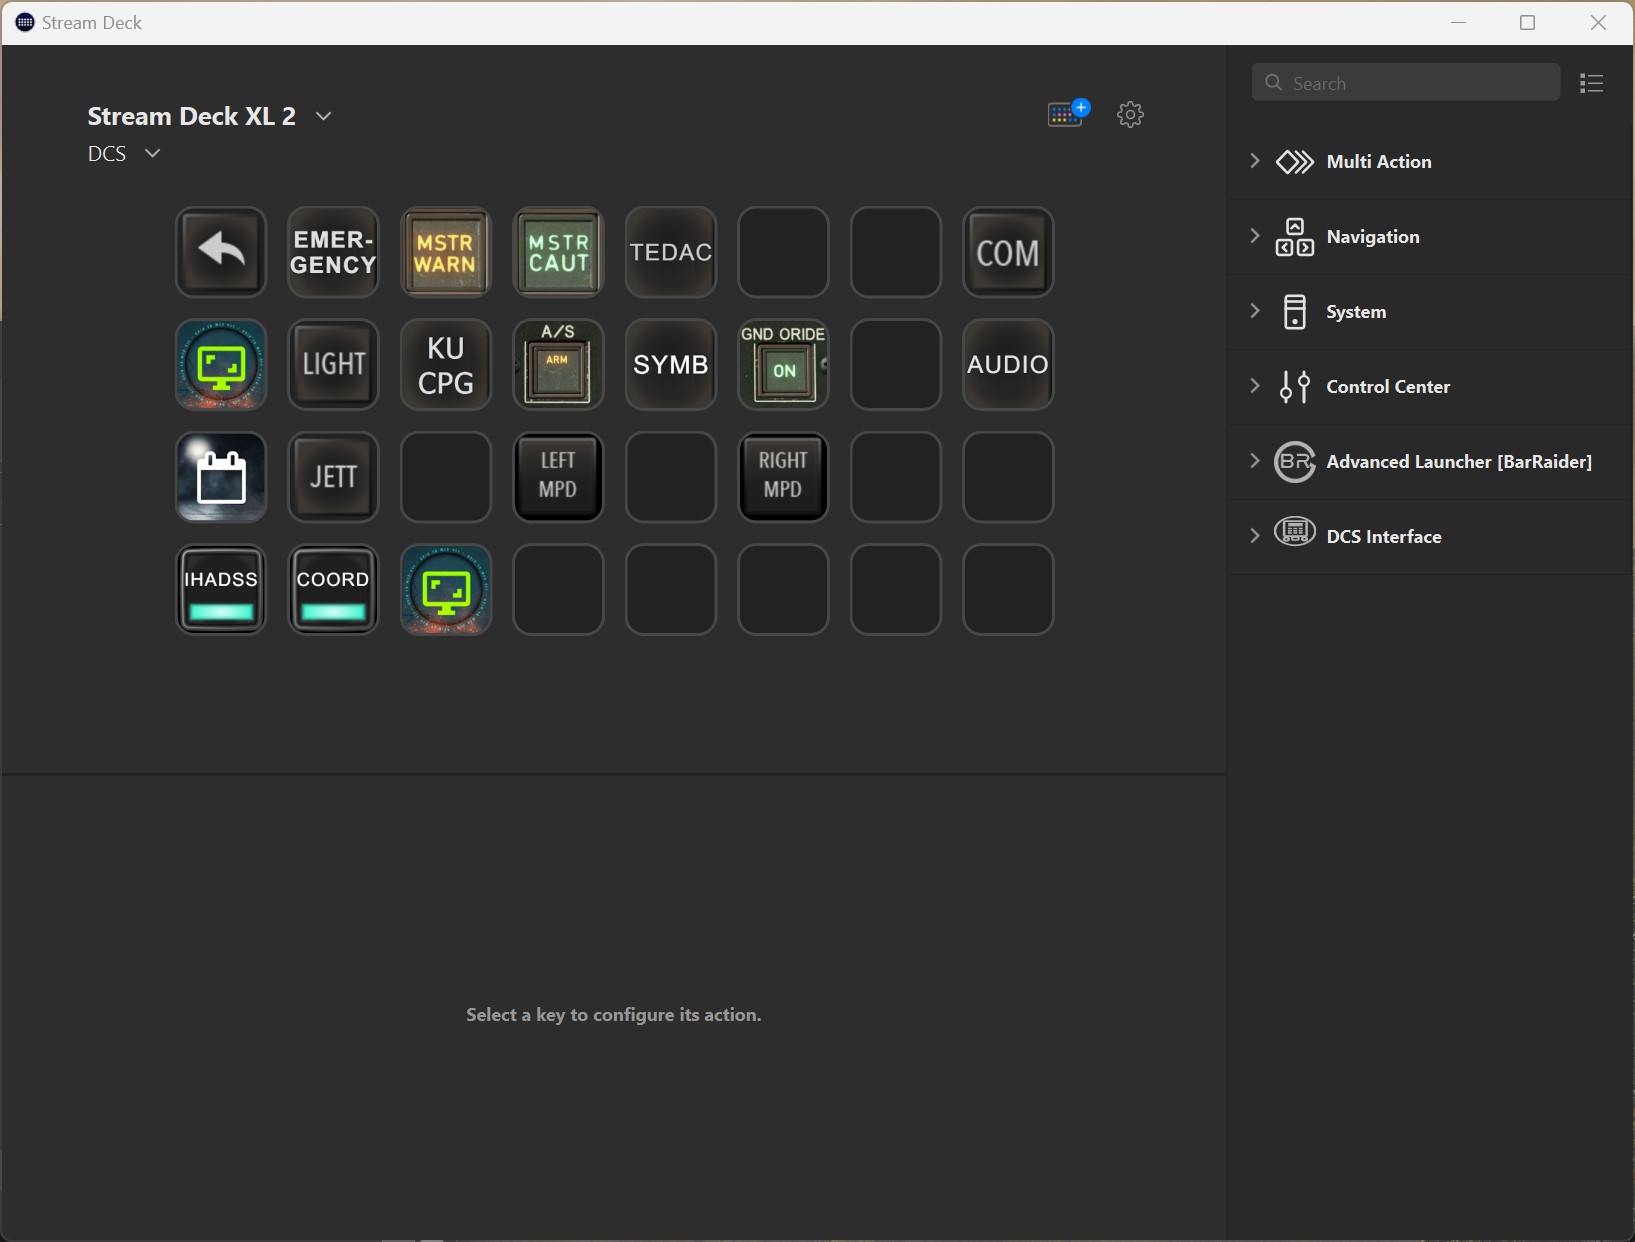Click the LEFT MPD key
Screen dimensions: 1635x1242
click(558, 477)
